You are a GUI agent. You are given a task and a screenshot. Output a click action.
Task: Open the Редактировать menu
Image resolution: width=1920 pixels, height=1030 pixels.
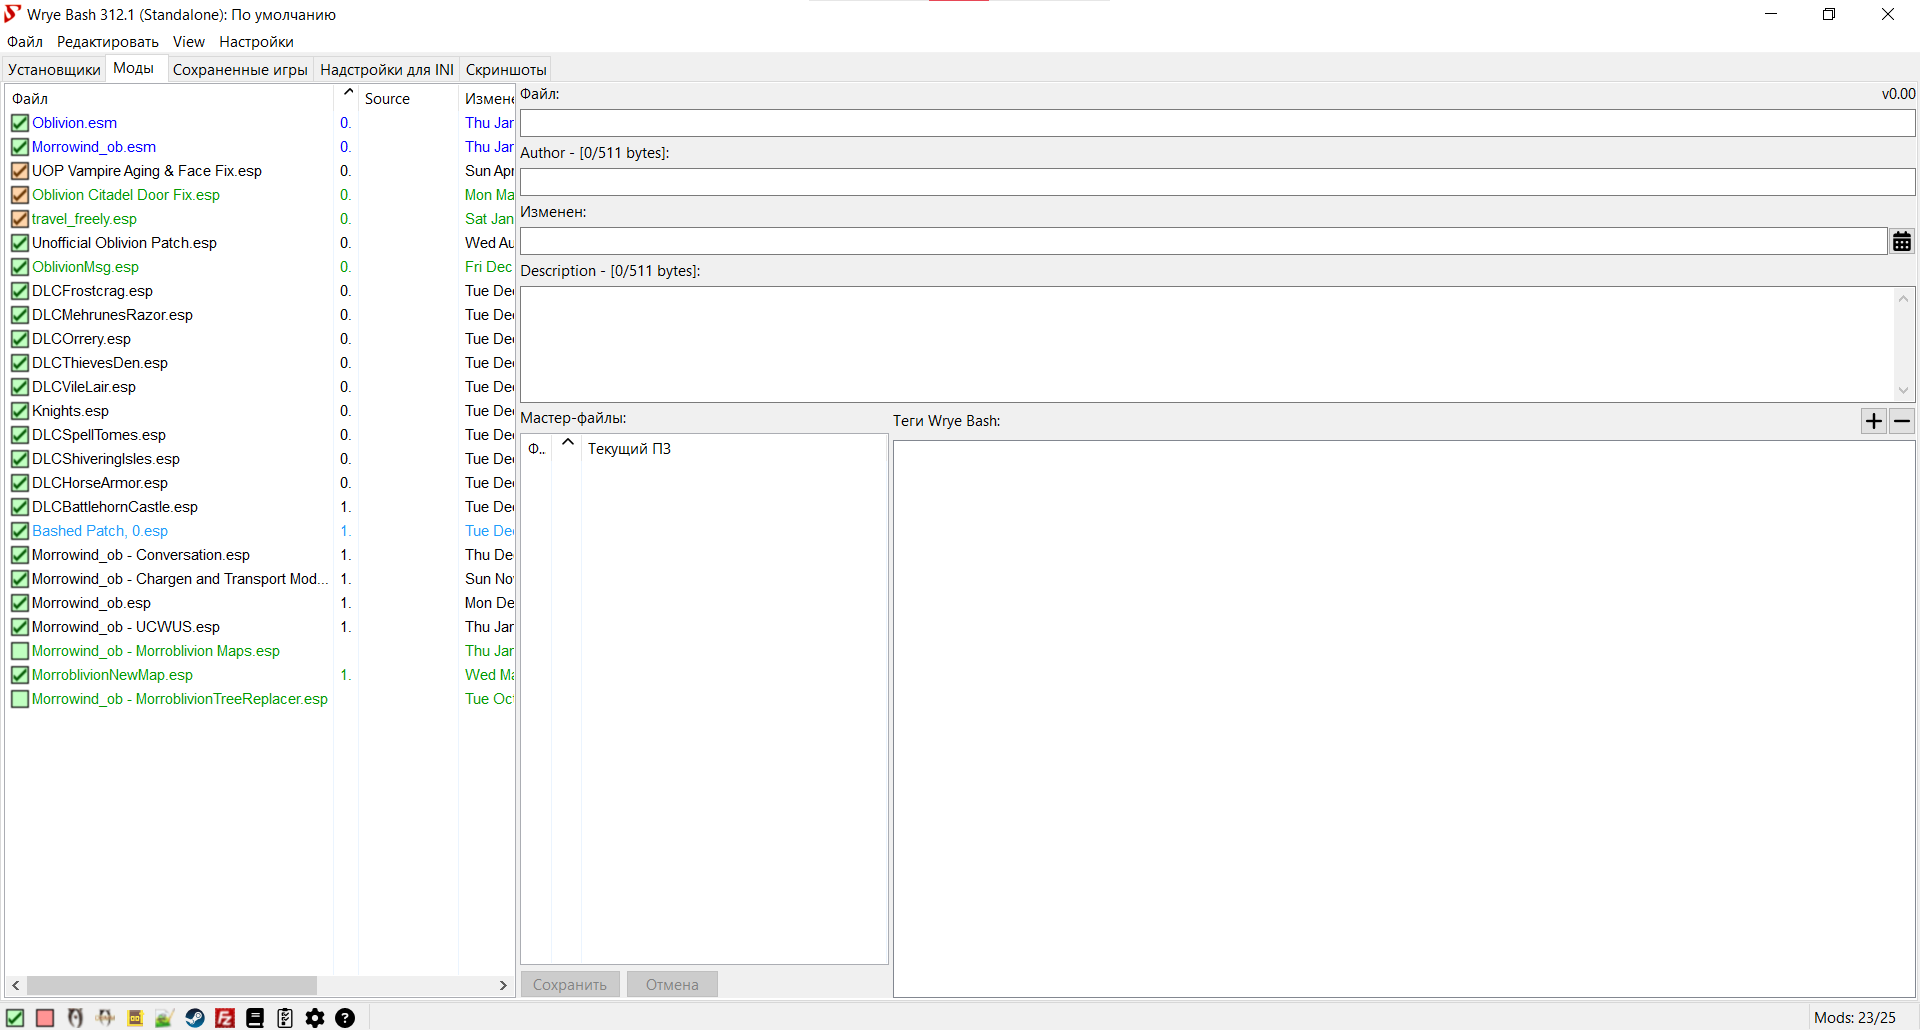(x=108, y=42)
